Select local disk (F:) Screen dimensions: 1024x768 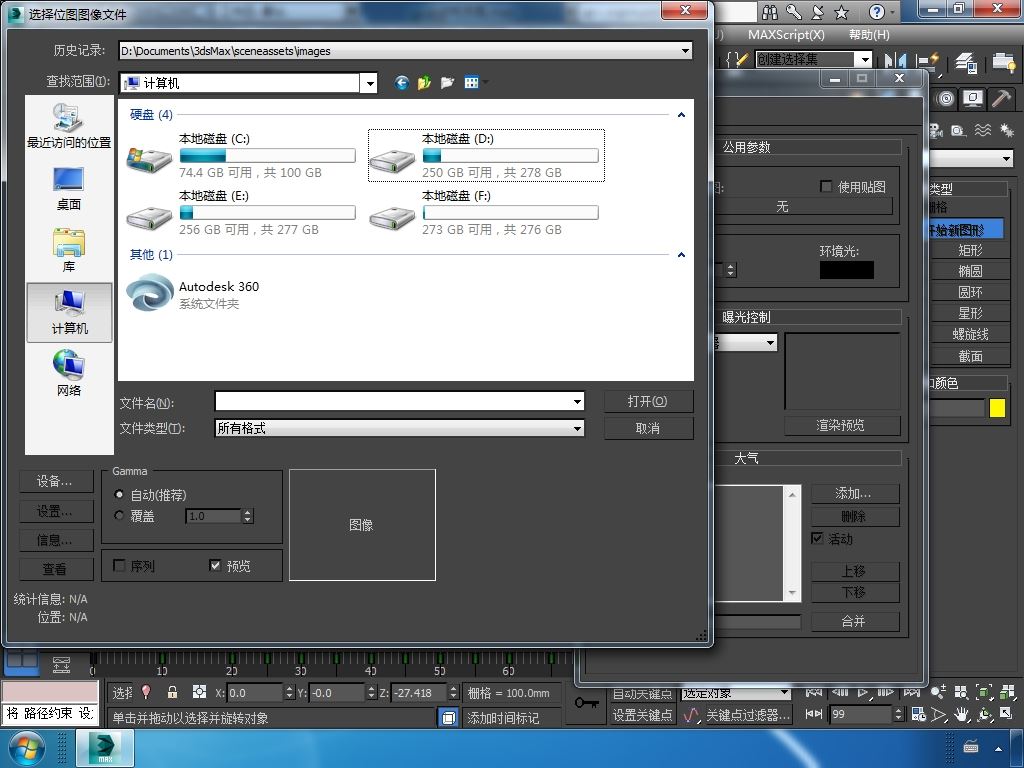point(486,212)
